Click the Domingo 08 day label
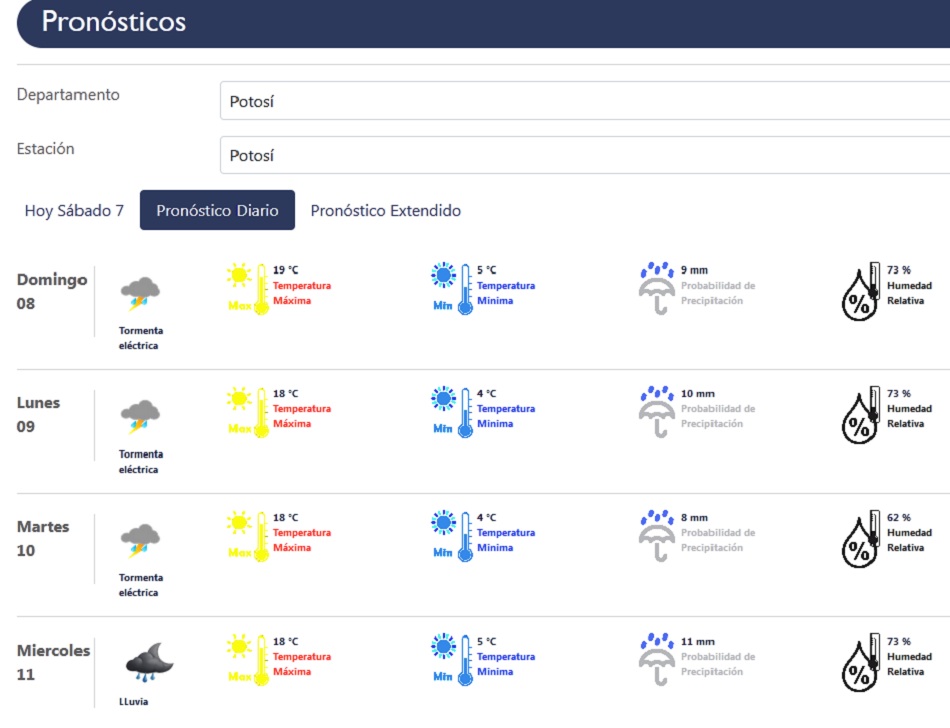Viewport: 950px width, 728px height. (x=52, y=291)
